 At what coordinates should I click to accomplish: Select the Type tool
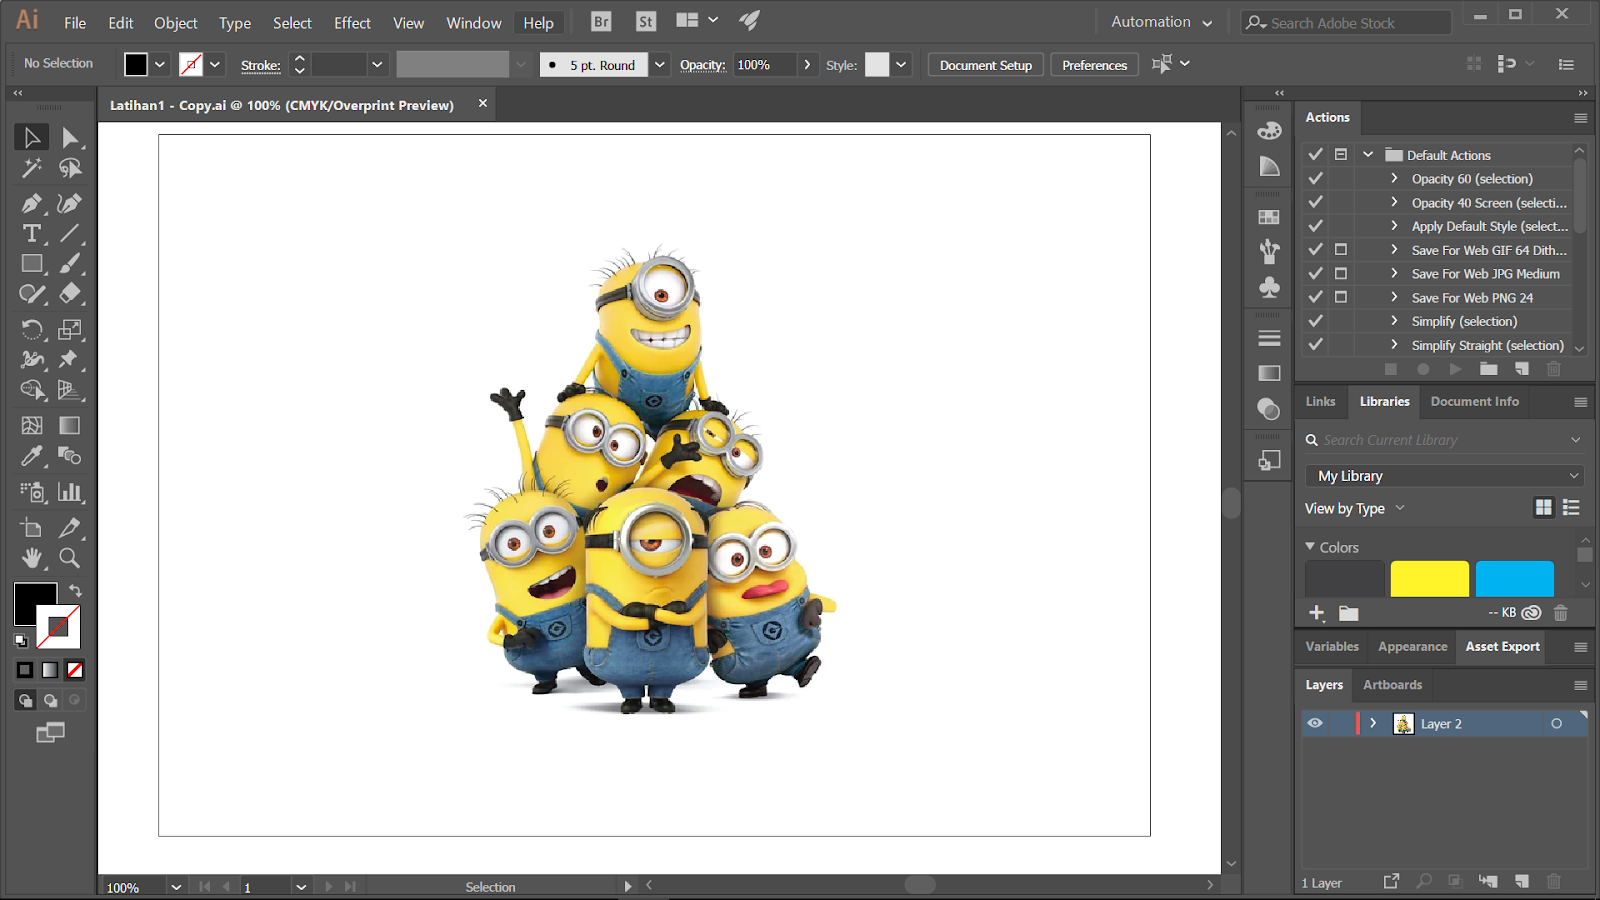point(31,234)
